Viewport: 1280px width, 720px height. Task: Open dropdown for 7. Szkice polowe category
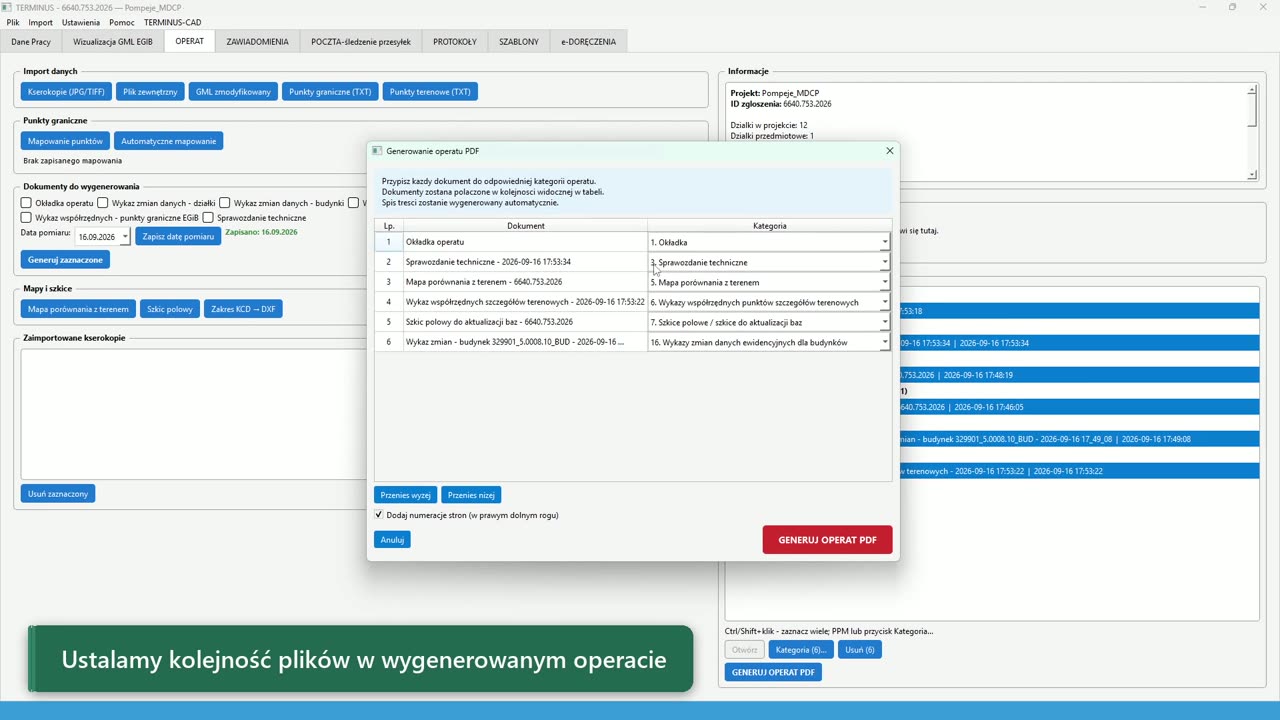(x=884, y=322)
